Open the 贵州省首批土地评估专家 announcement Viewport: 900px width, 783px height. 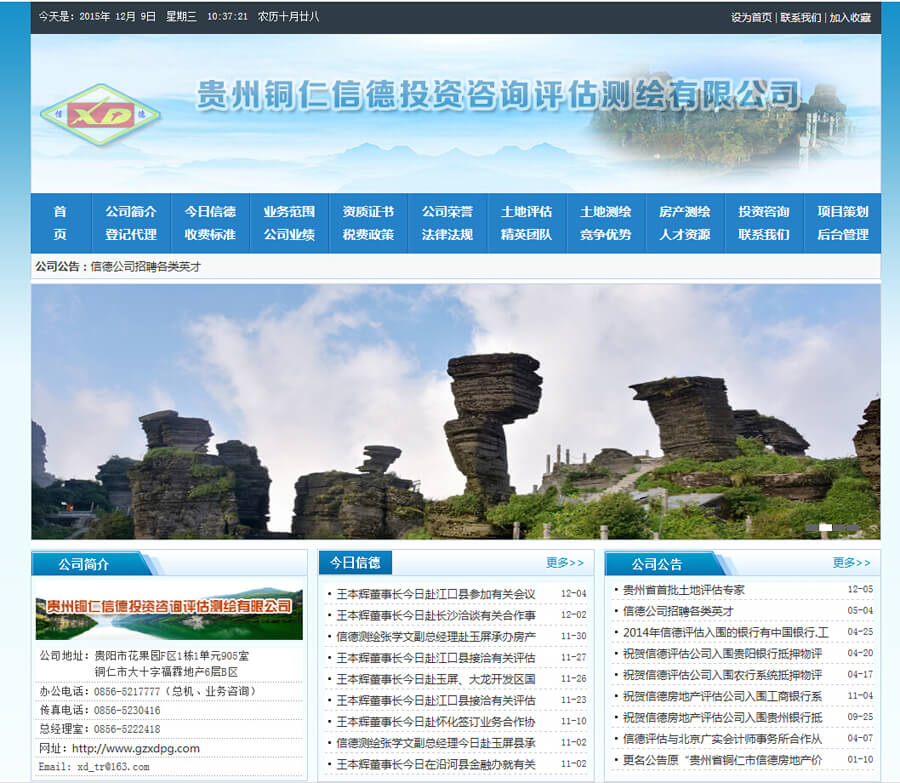coord(683,590)
